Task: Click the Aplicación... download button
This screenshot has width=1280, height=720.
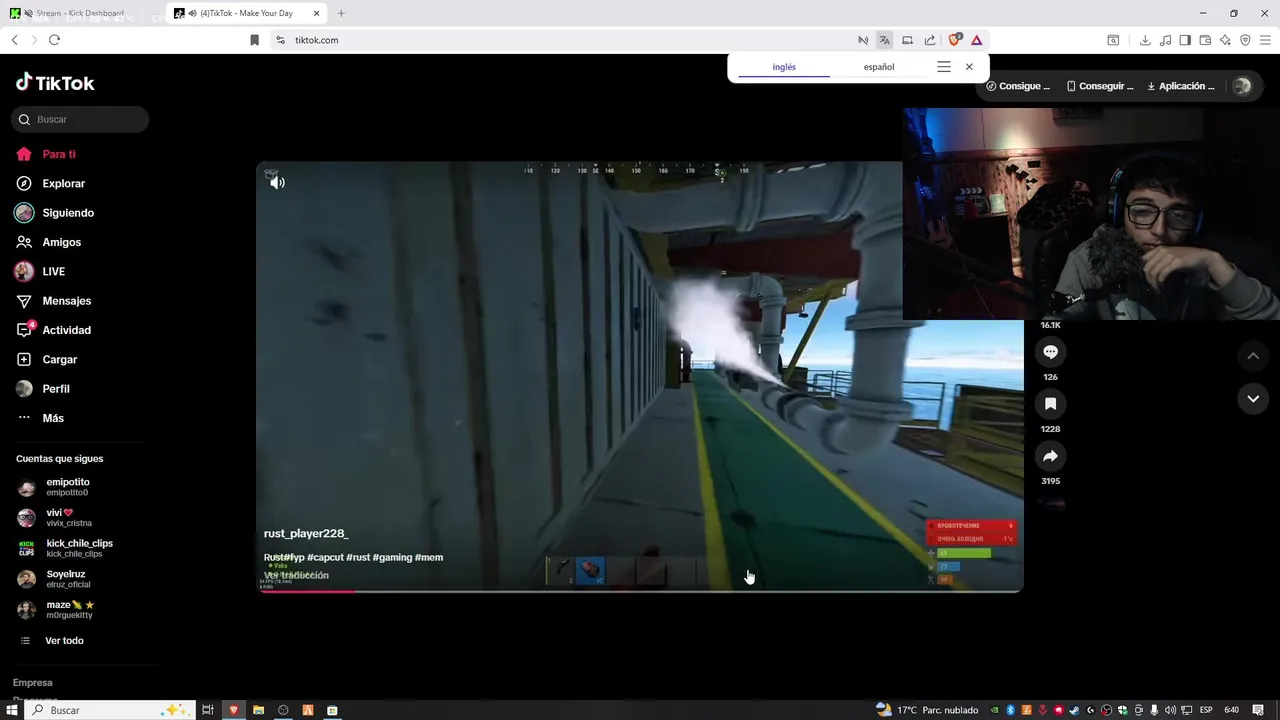Action: 1181,86
